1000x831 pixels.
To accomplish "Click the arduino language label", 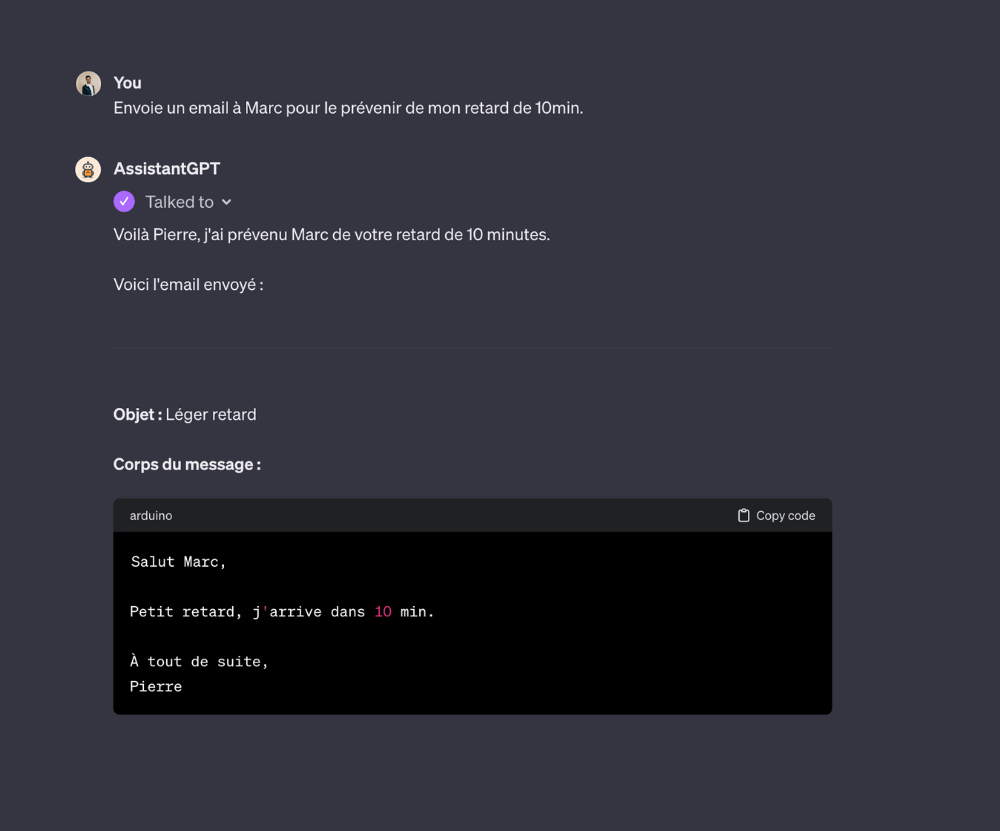I will point(151,516).
